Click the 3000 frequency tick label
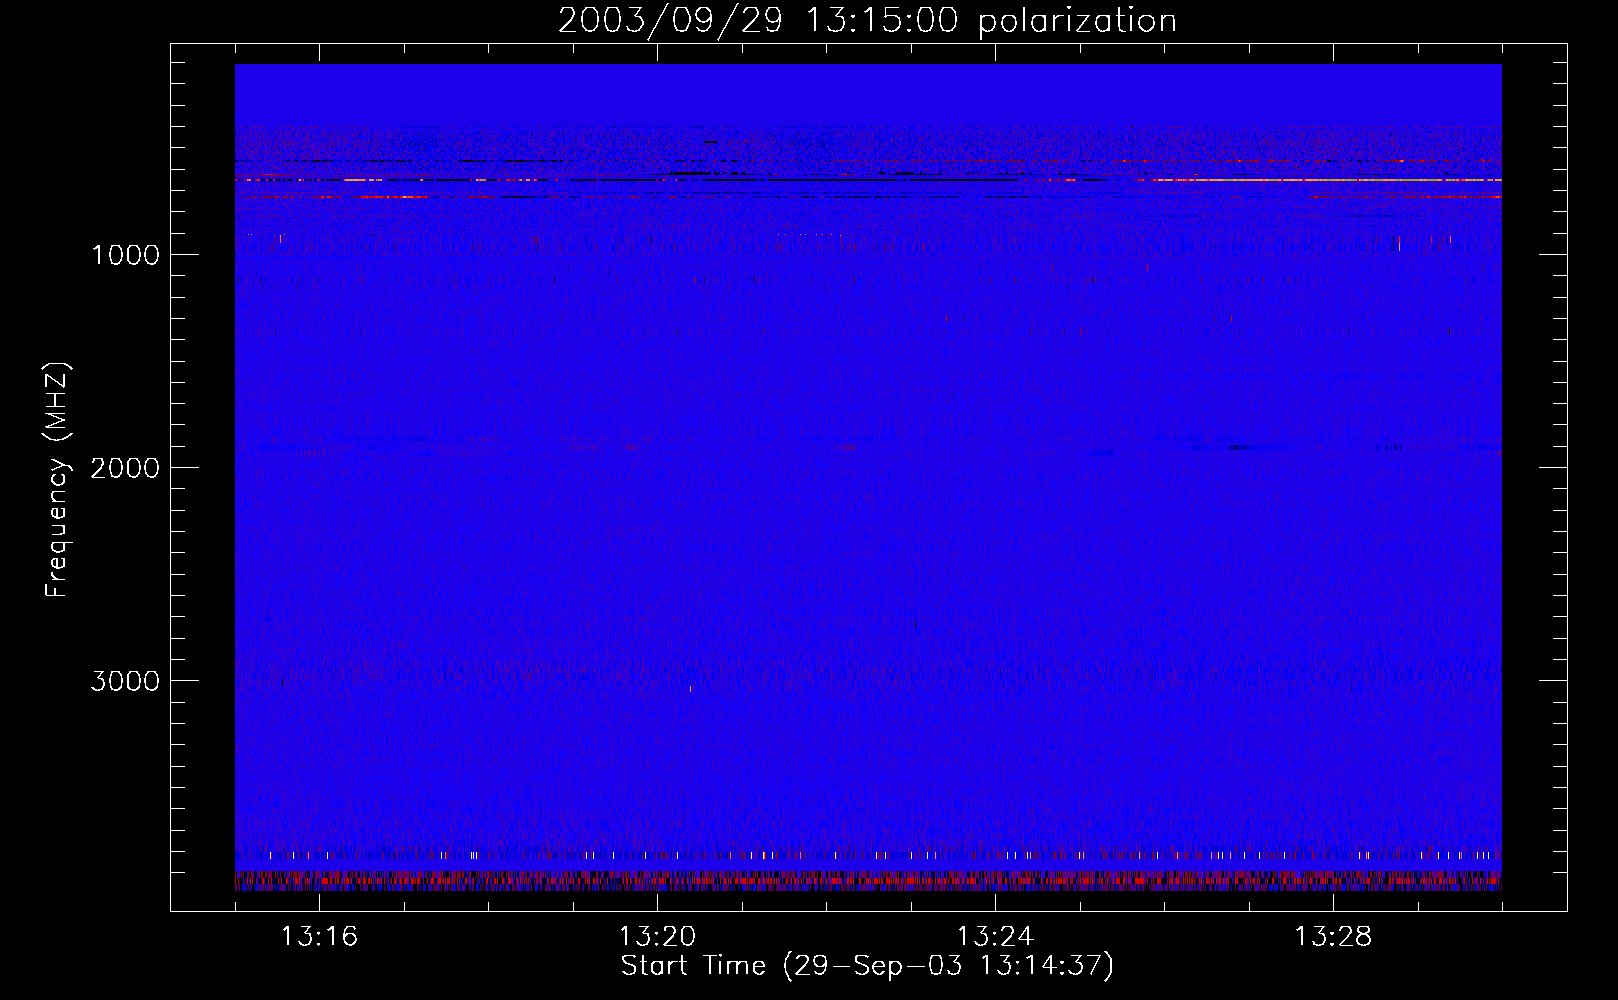The image size is (1618, 1000). (125, 681)
